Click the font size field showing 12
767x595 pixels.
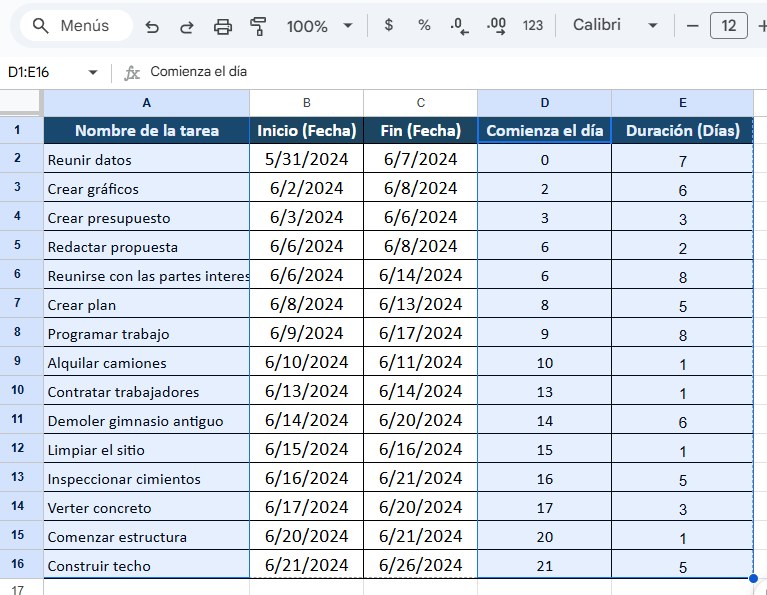click(x=728, y=25)
